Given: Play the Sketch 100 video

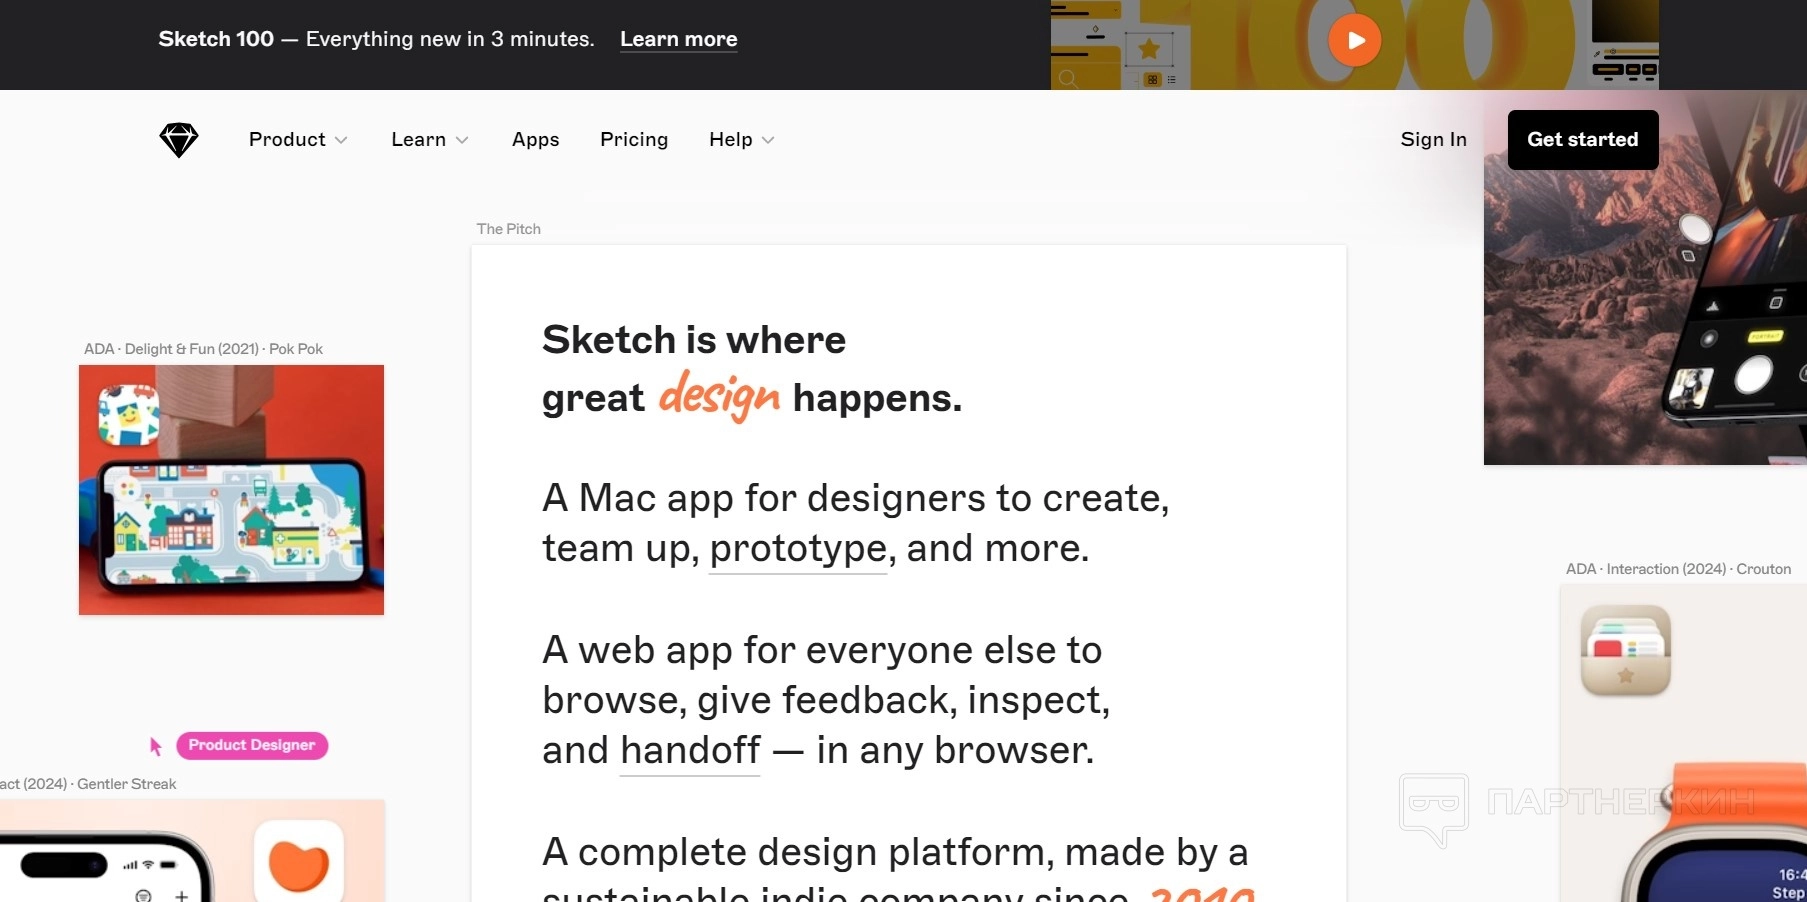Looking at the screenshot, I should click(x=1354, y=40).
